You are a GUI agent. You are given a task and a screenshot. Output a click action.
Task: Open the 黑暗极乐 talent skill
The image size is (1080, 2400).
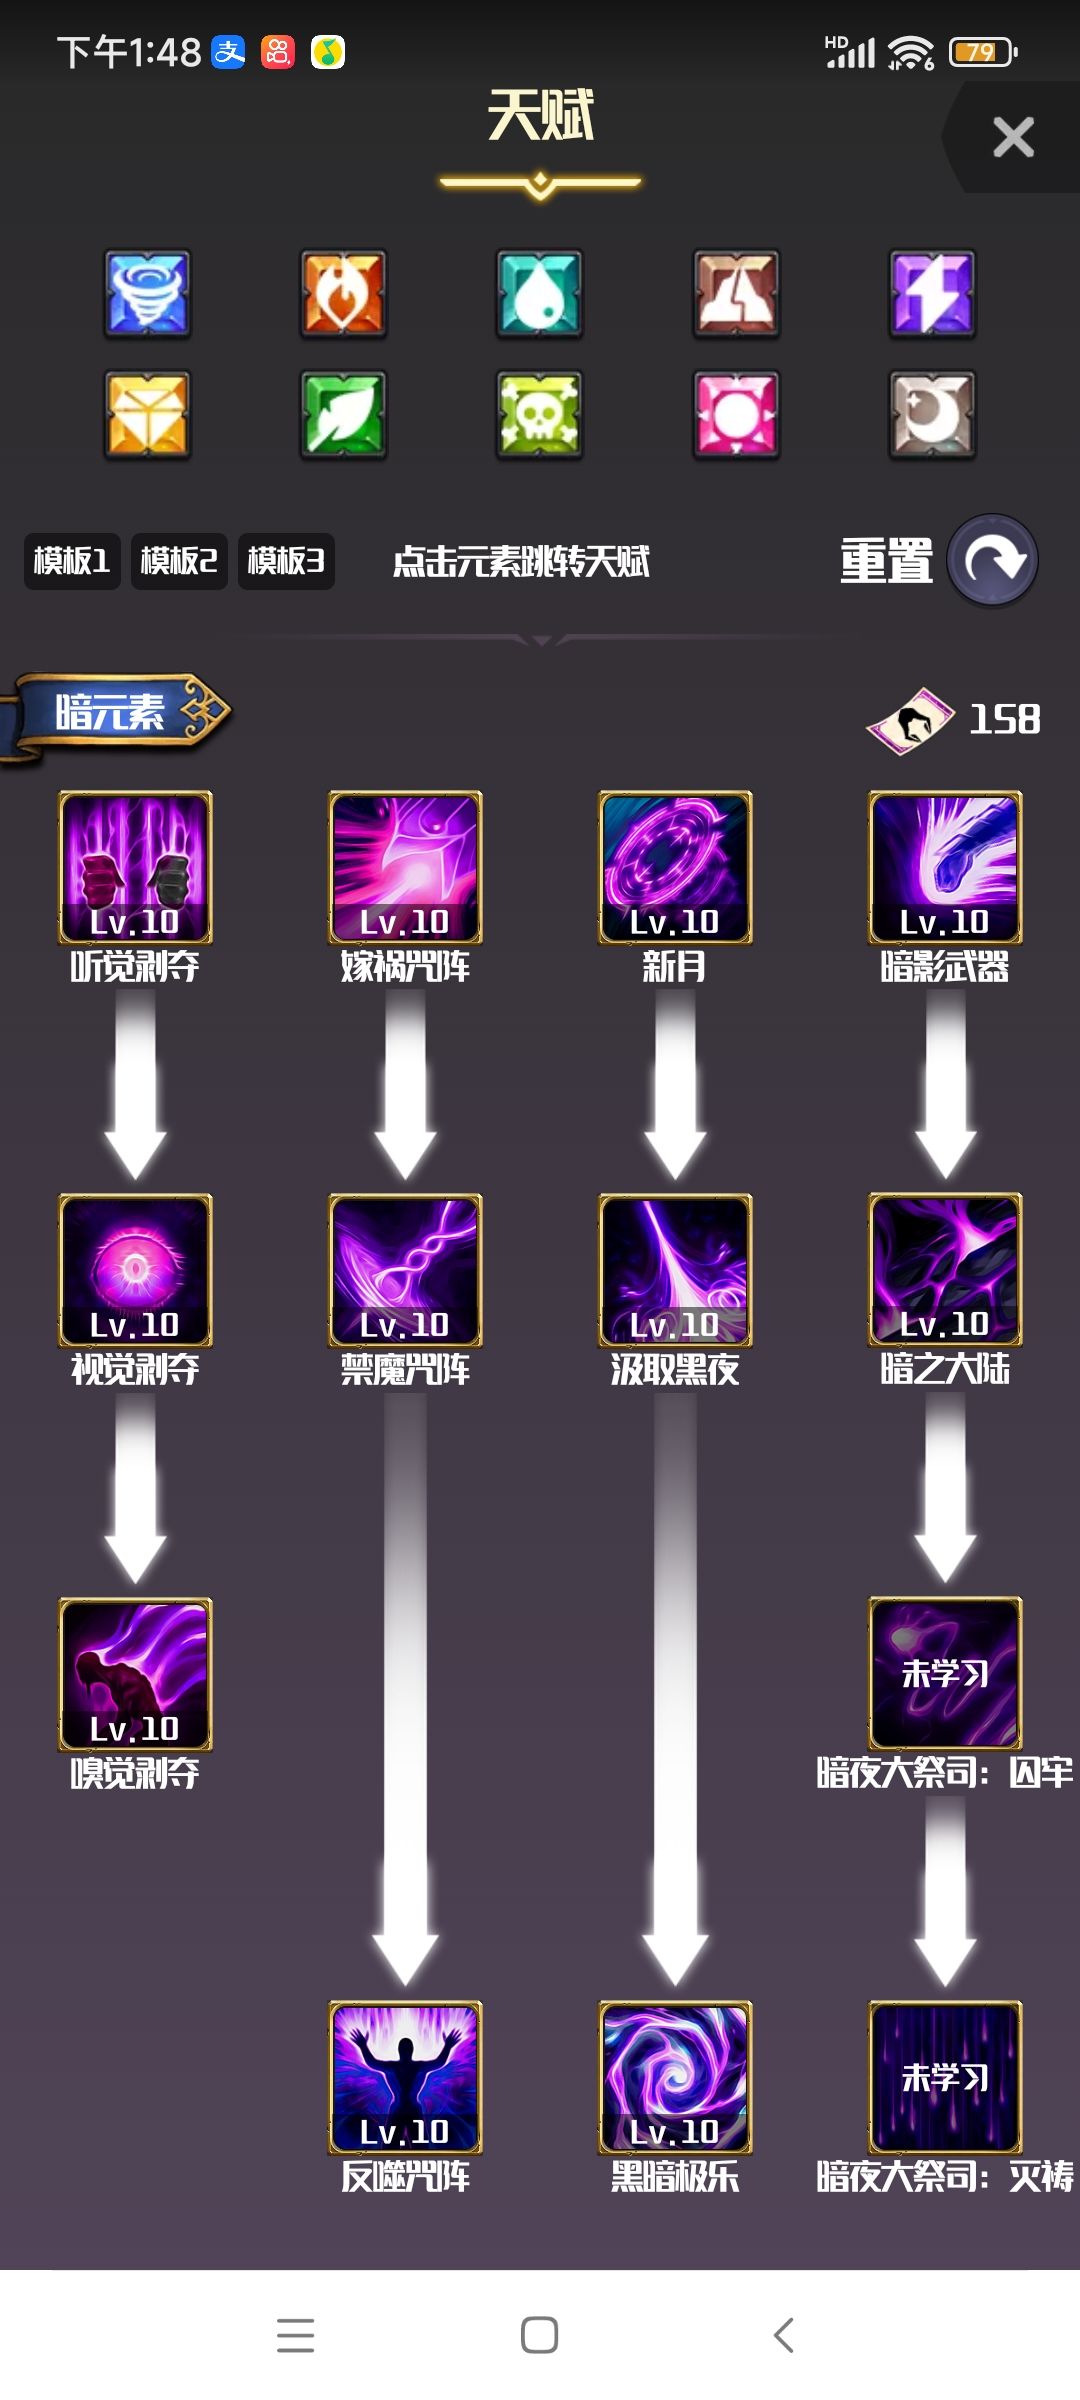(x=675, y=2077)
